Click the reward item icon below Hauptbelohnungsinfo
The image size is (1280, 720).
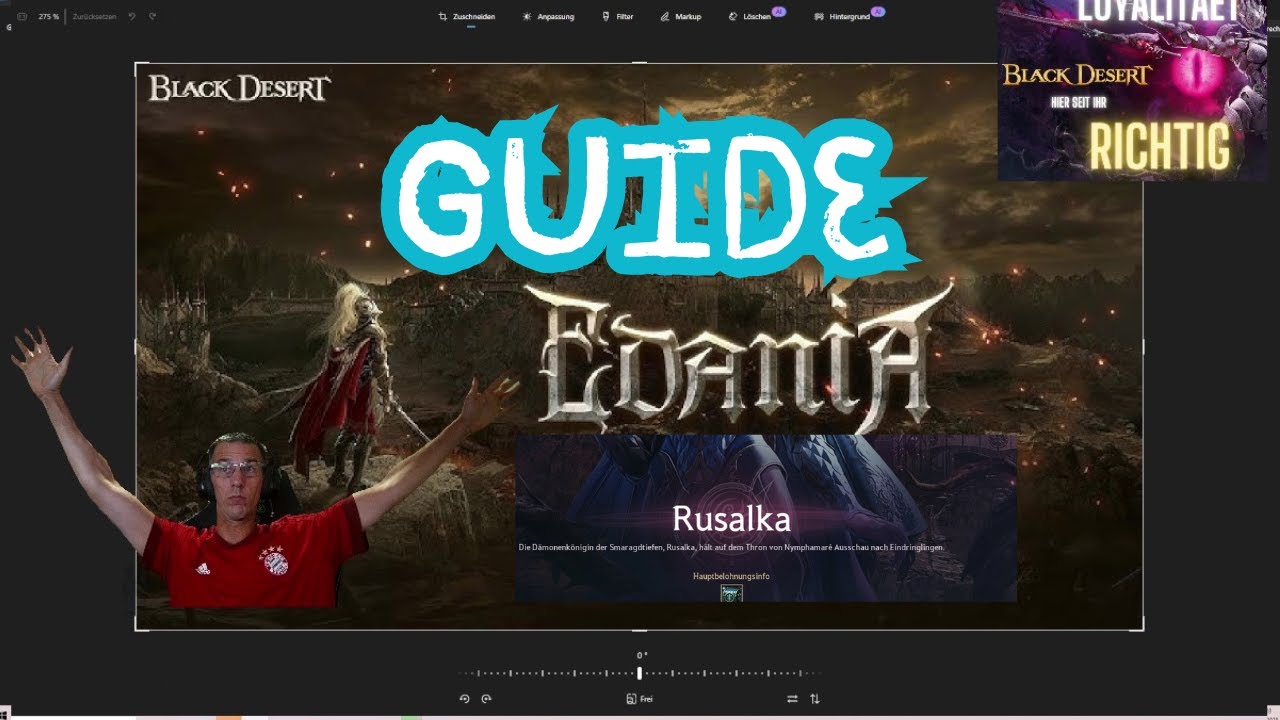pyautogui.click(x=731, y=593)
